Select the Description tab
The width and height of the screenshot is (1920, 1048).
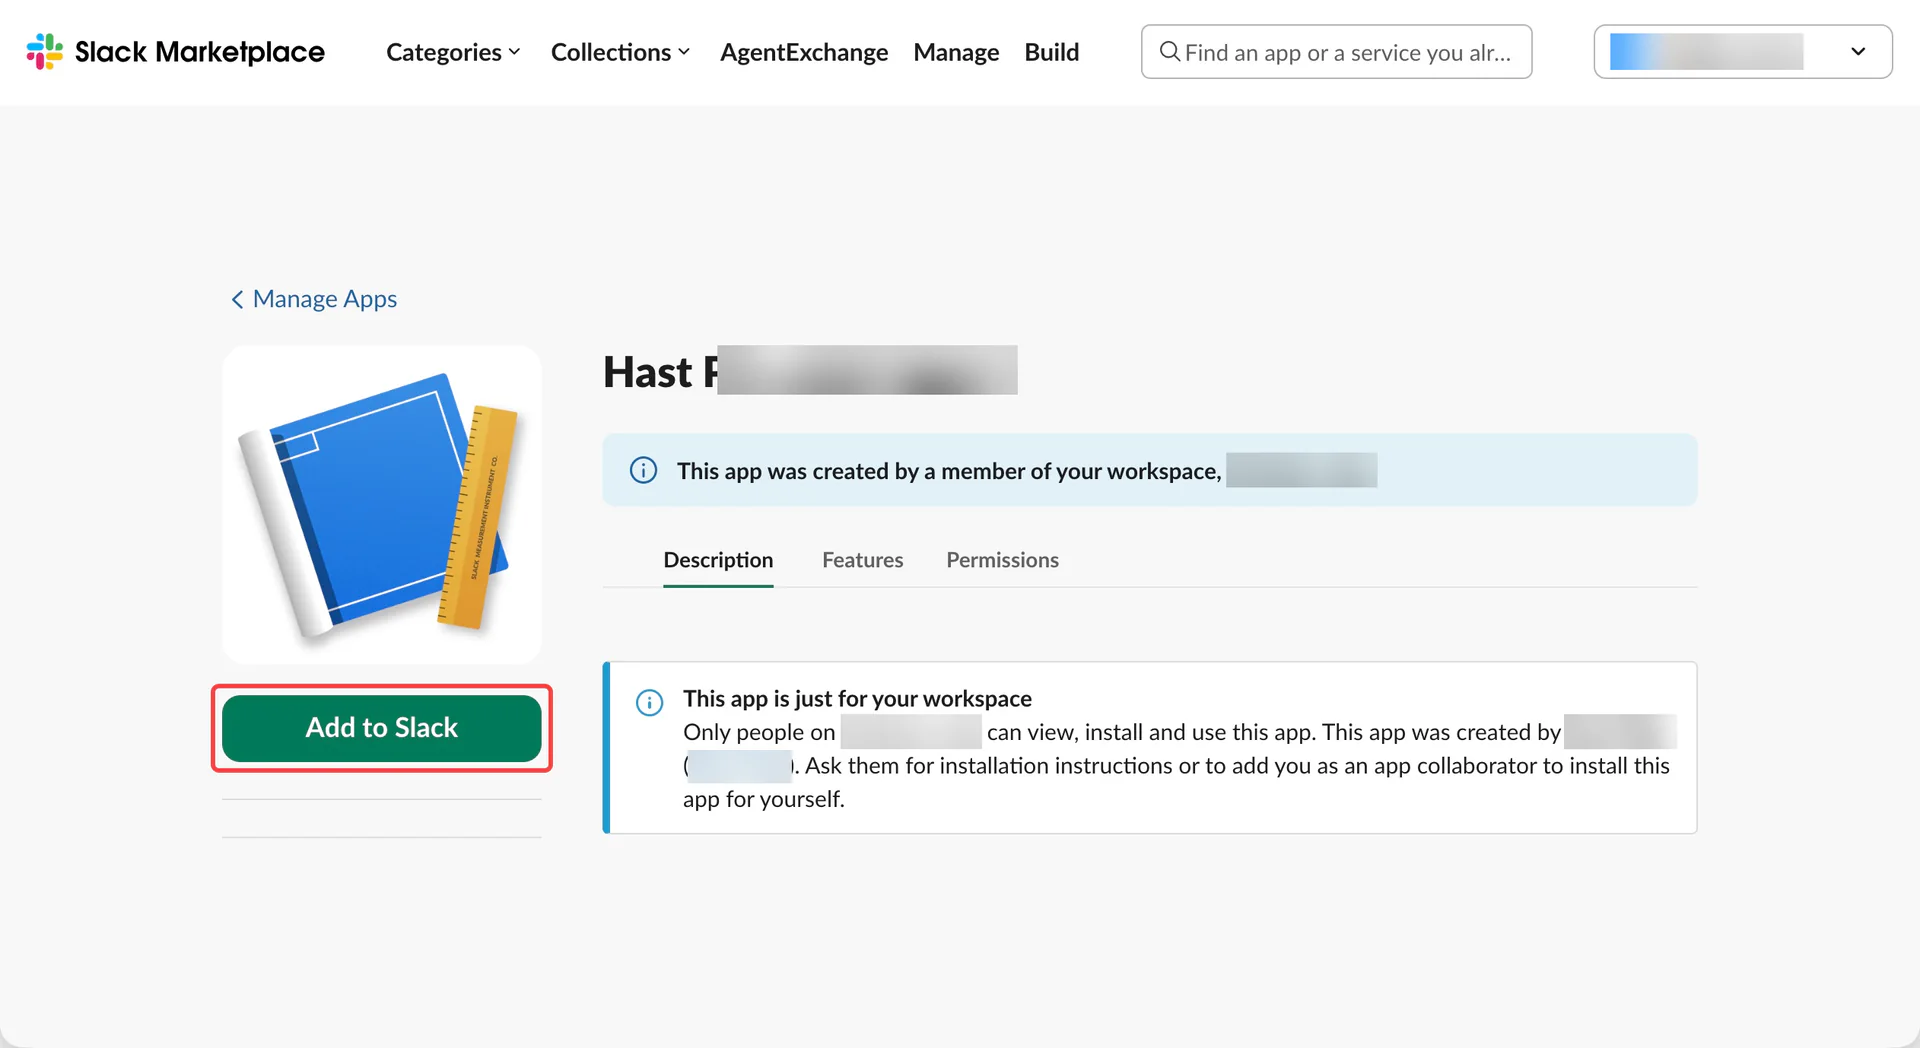click(x=718, y=560)
